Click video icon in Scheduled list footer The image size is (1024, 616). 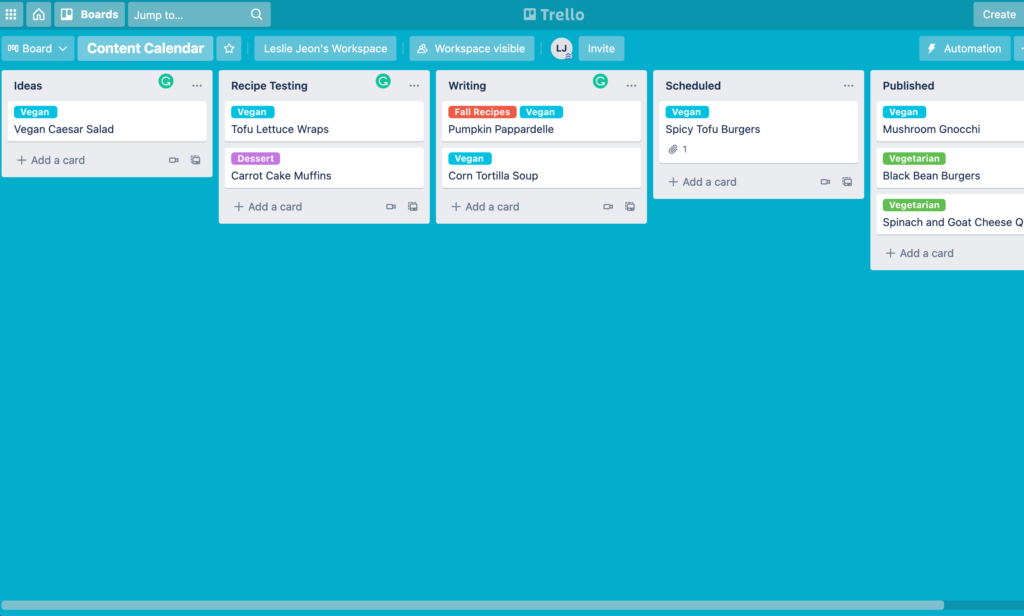tap(825, 182)
